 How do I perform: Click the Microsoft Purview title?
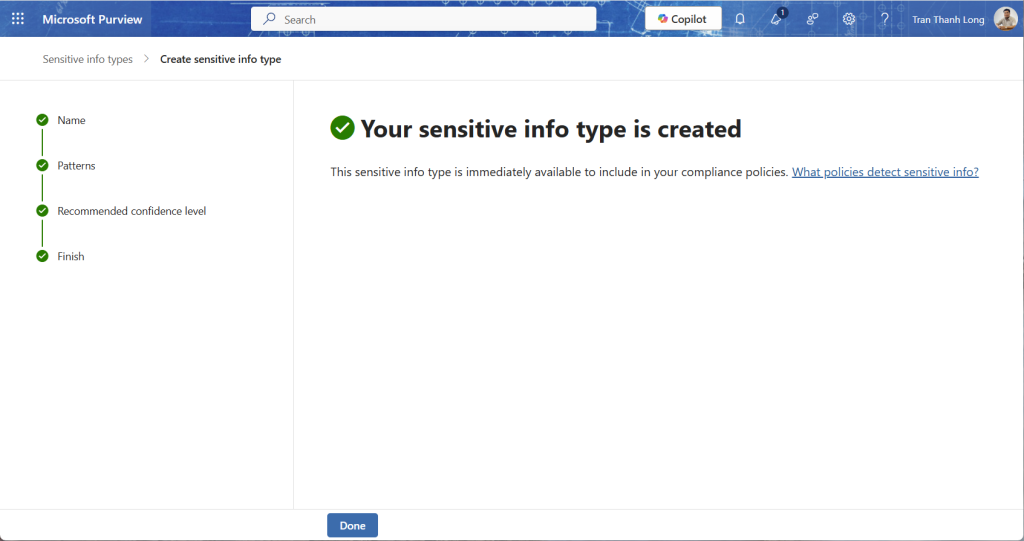92,19
